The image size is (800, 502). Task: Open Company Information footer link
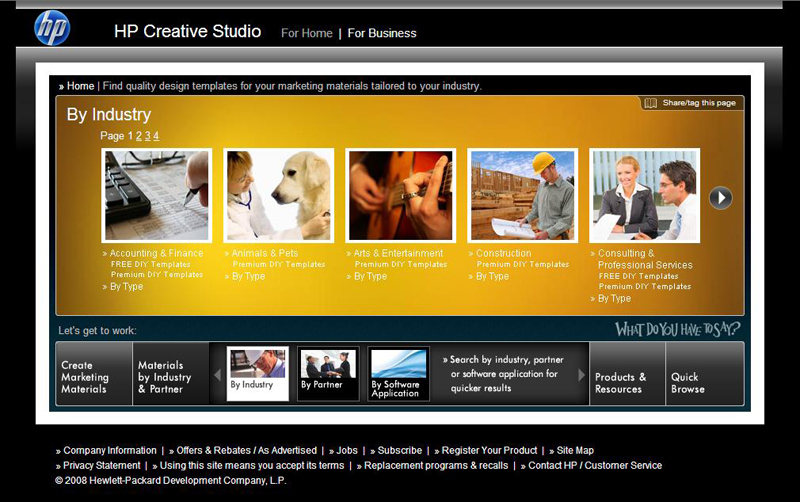[x=110, y=450]
